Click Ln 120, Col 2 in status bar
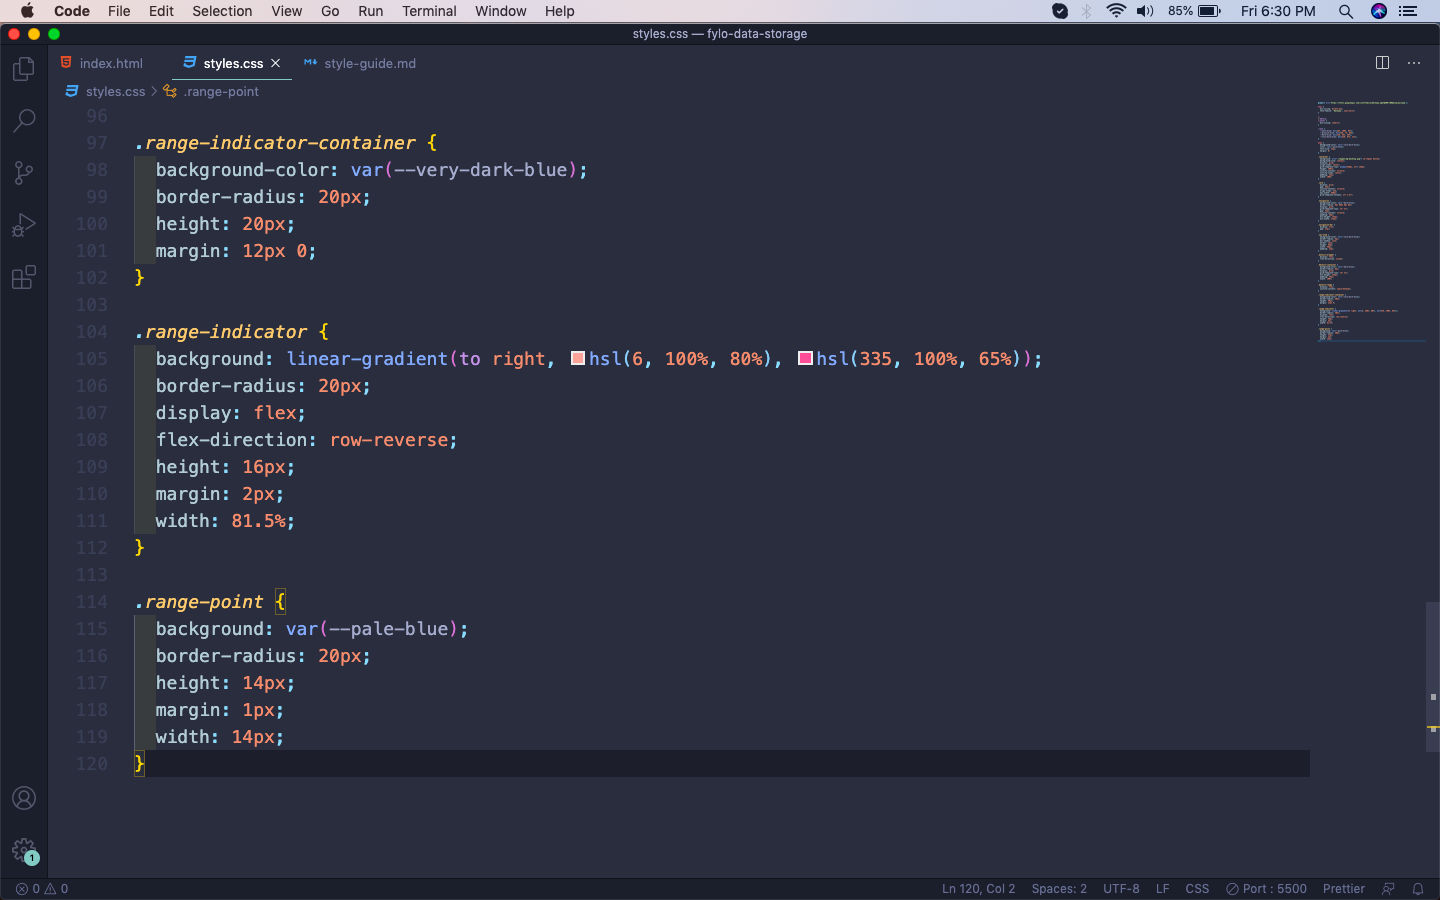1440x900 pixels. [x=978, y=888]
